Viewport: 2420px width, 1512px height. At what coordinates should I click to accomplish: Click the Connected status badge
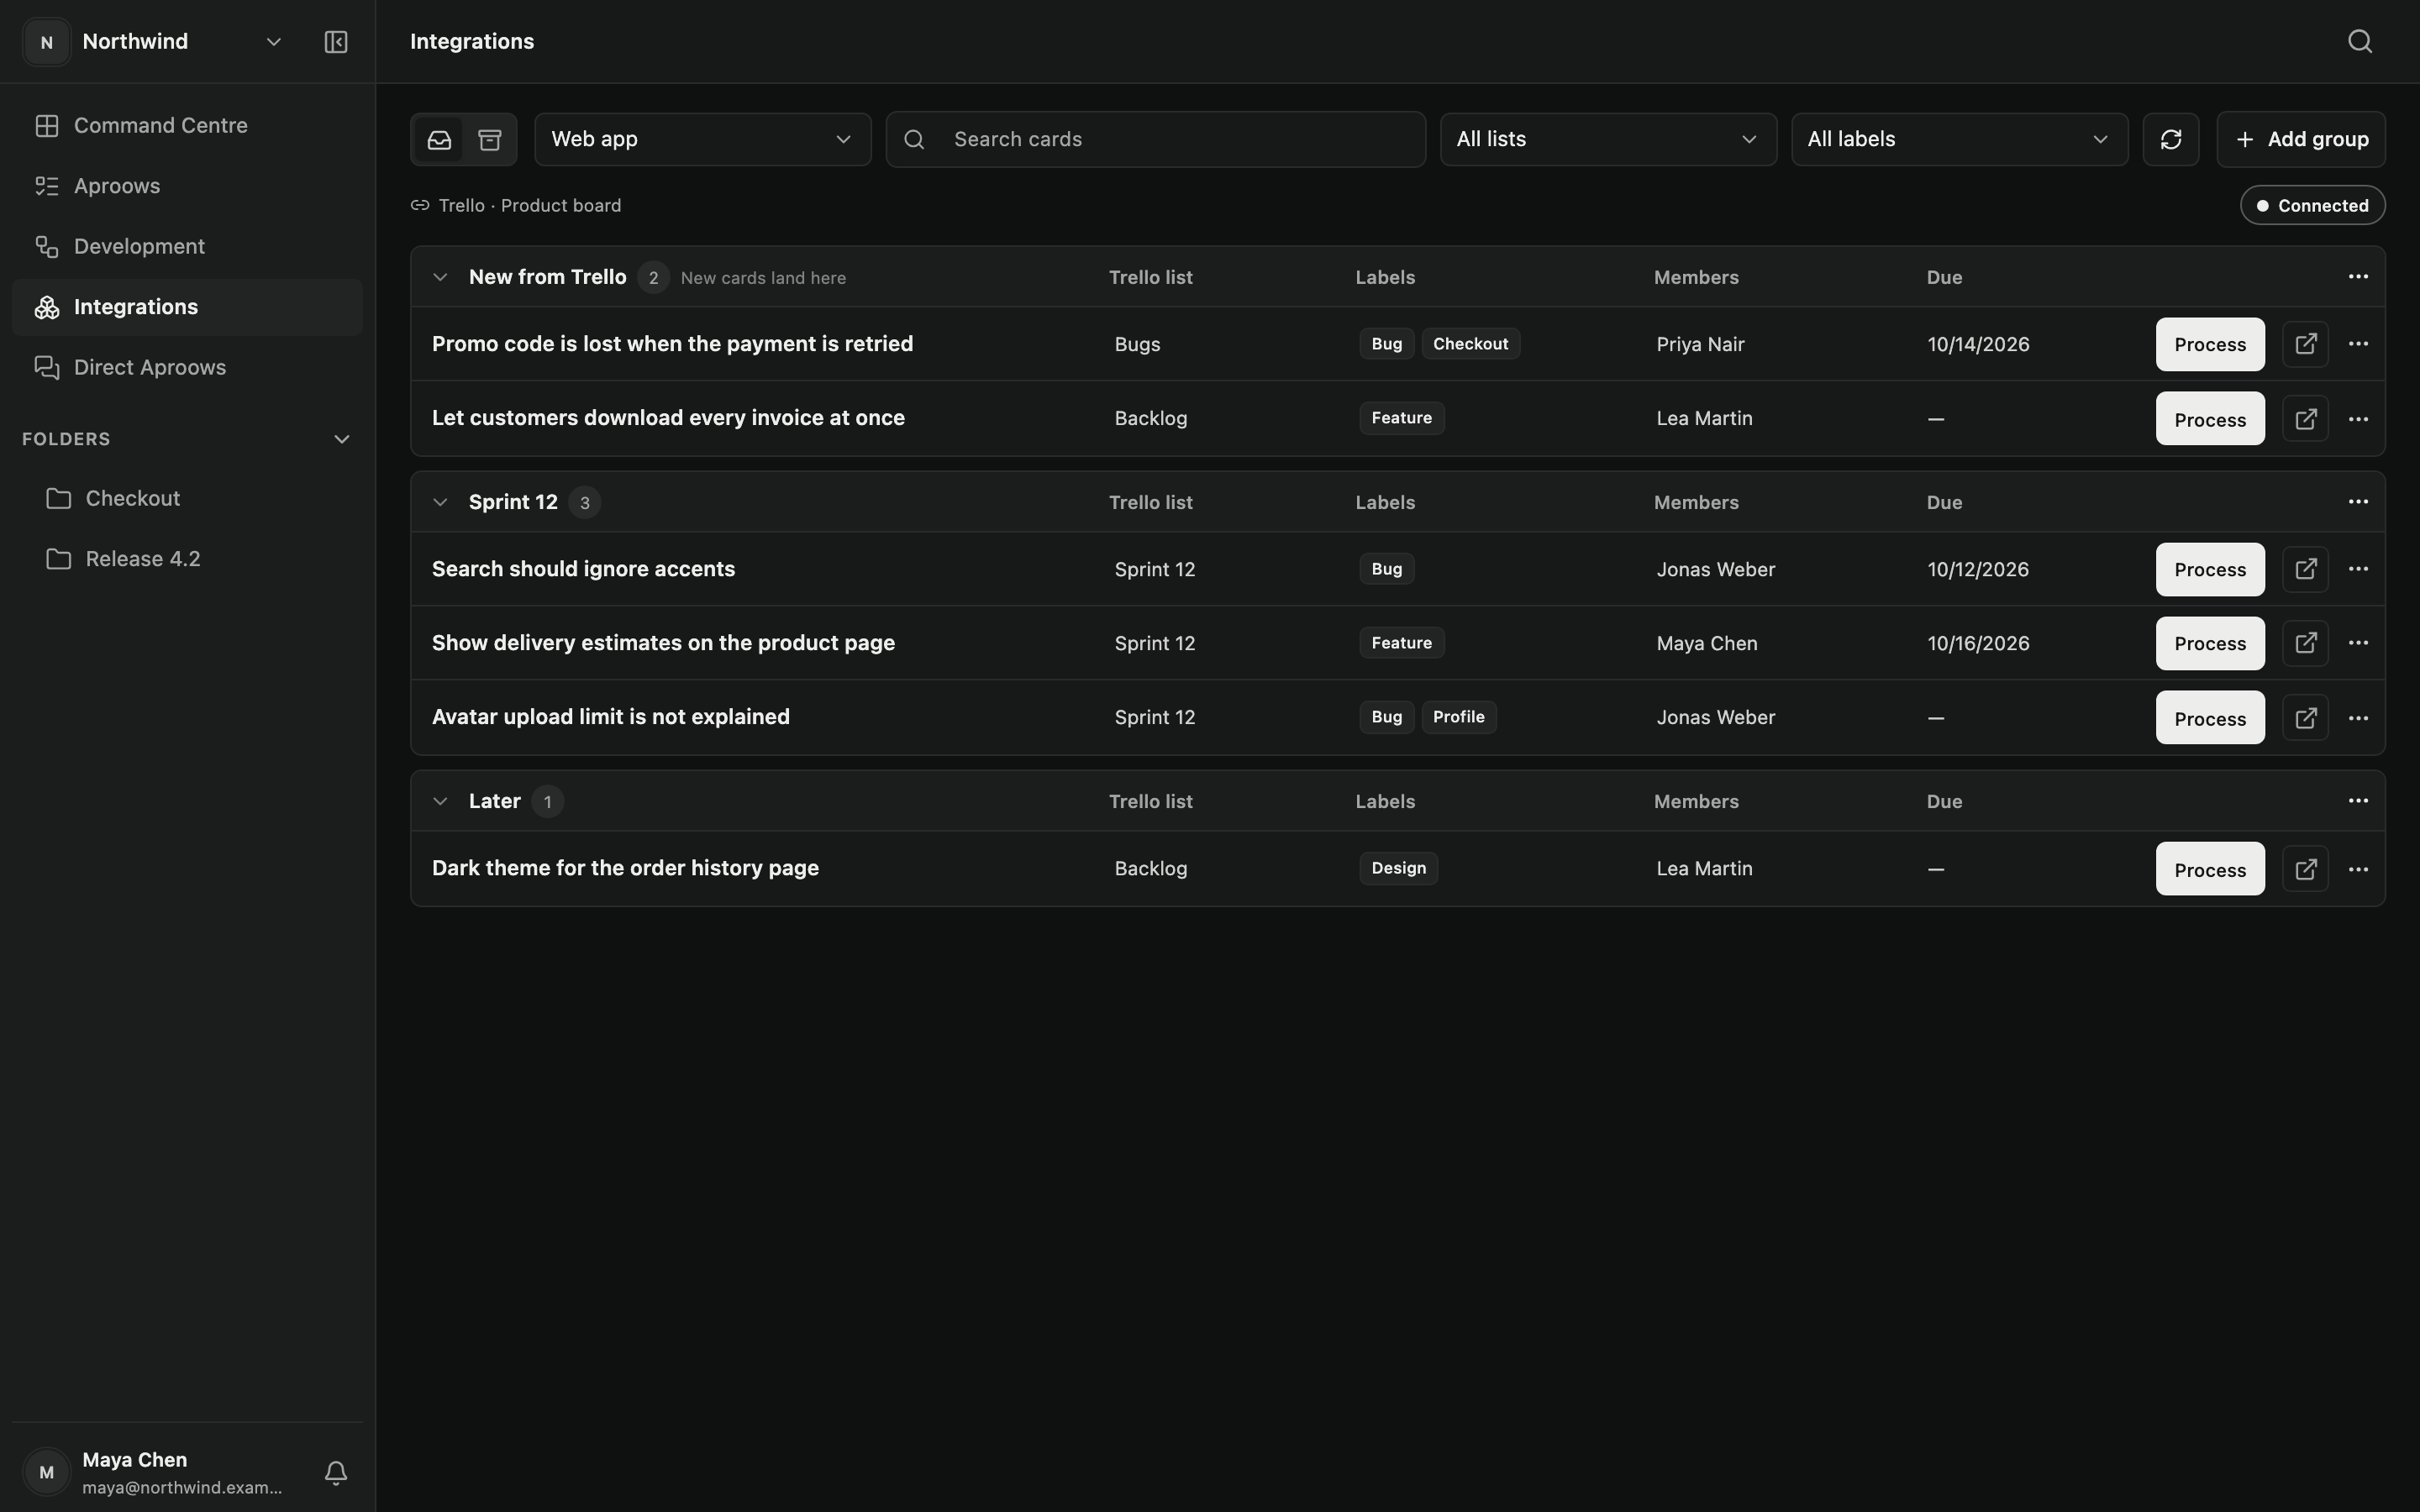click(x=2312, y=205)
